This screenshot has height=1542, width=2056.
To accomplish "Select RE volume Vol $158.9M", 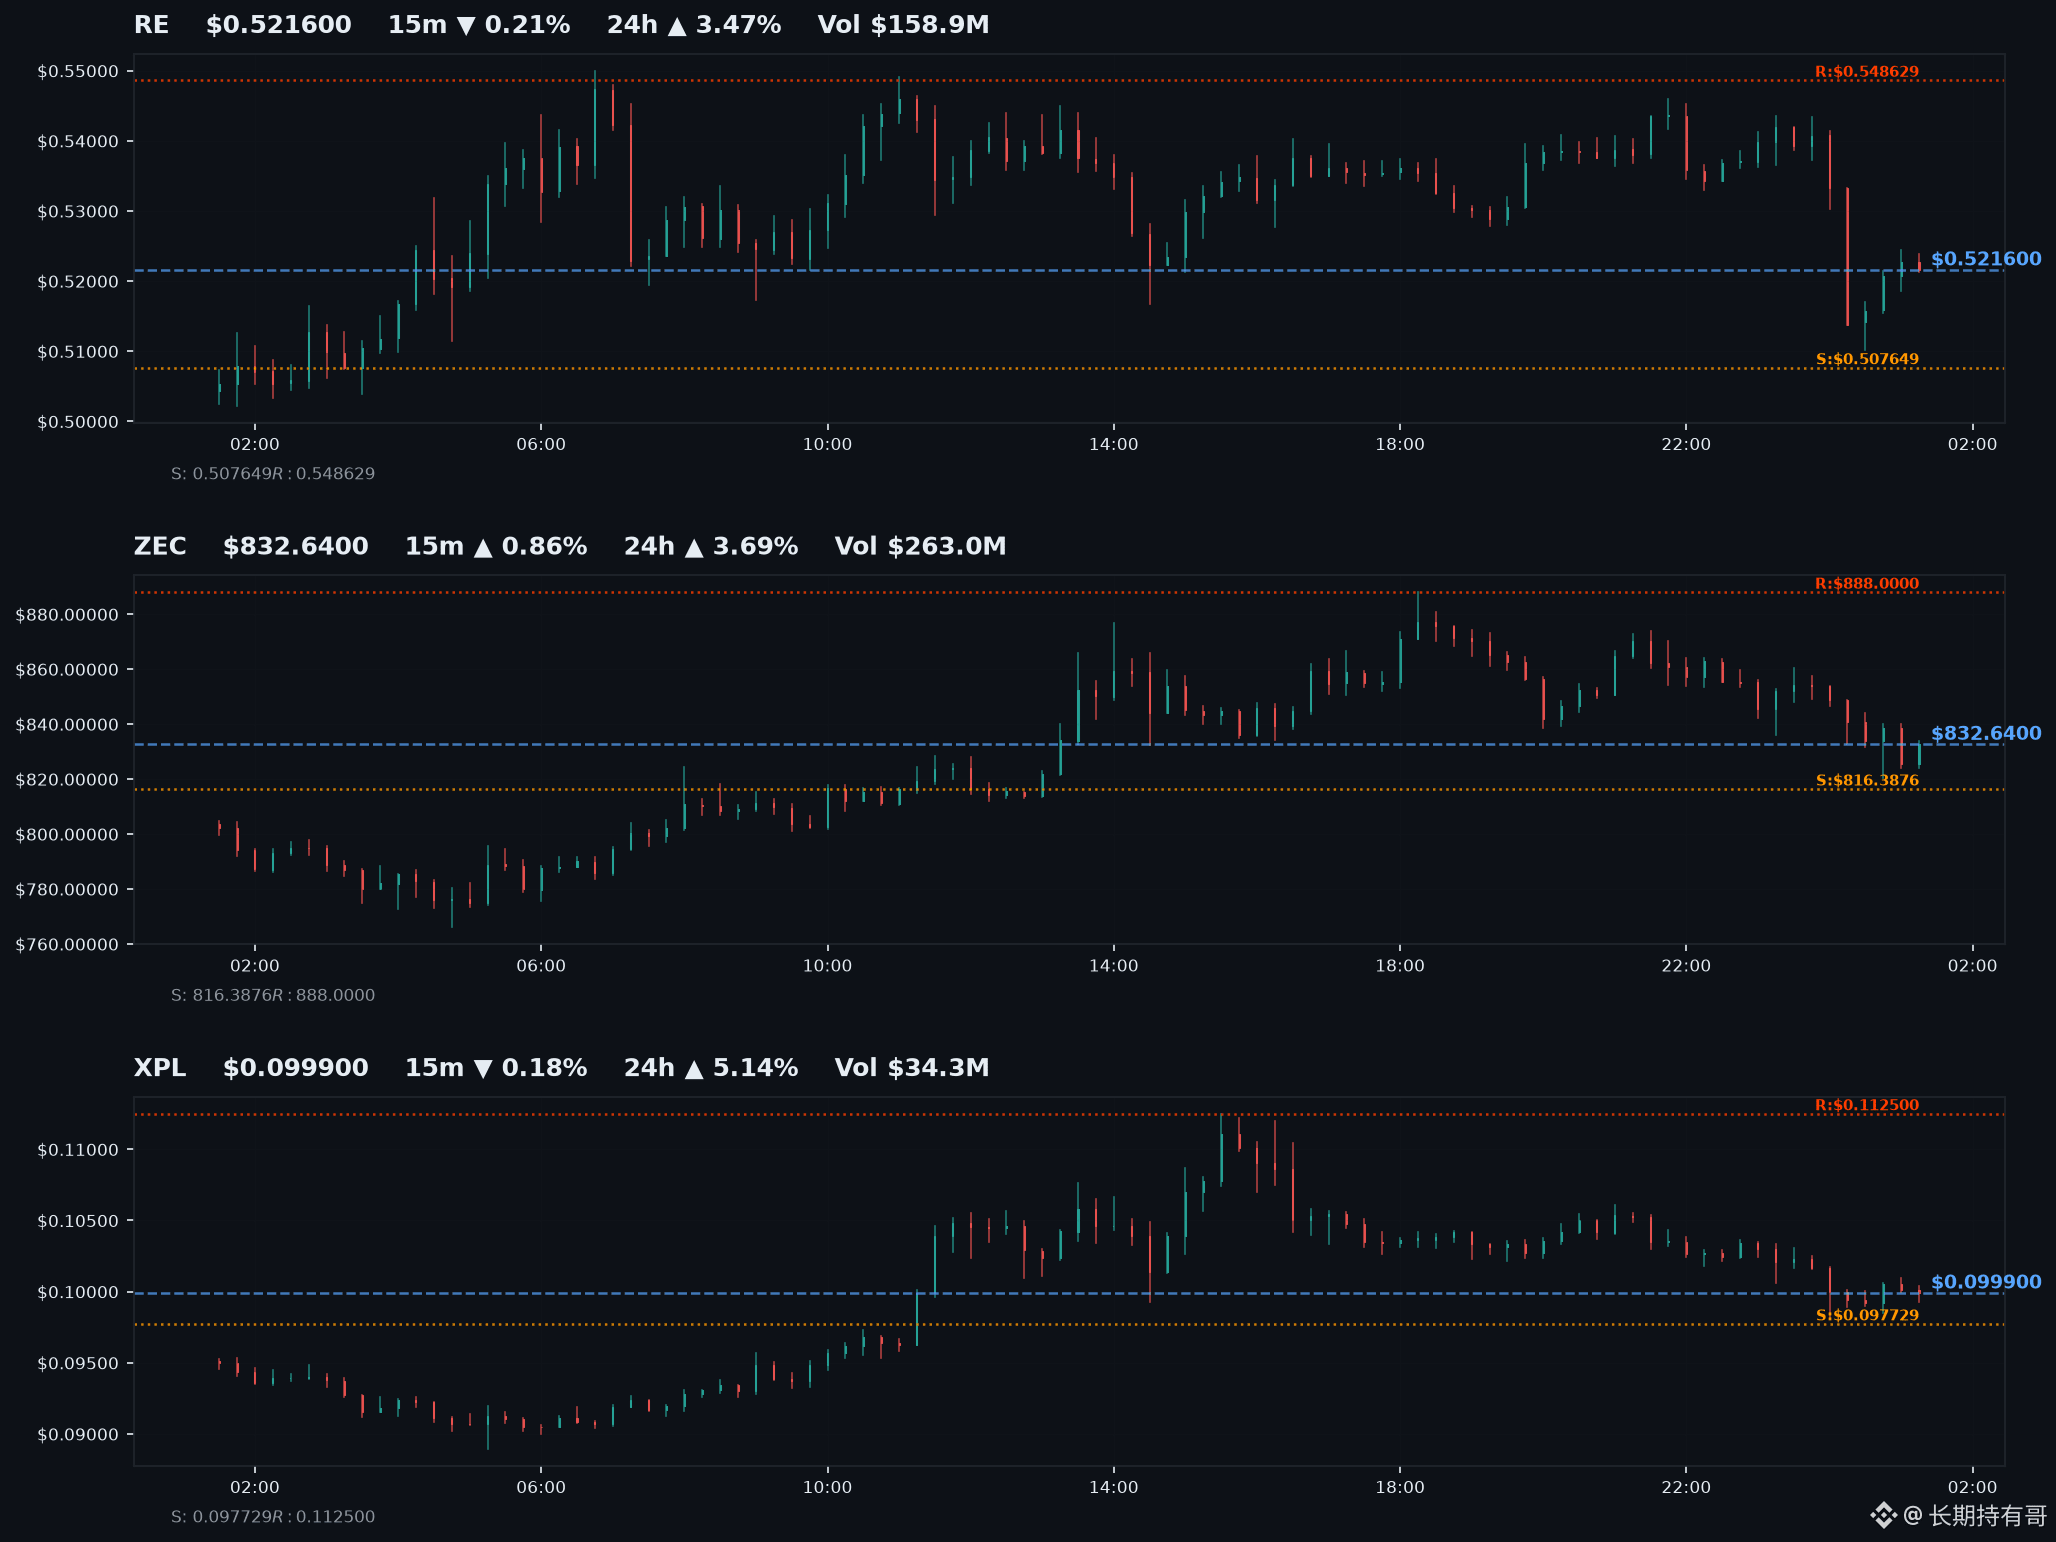I will click(904, 25).
